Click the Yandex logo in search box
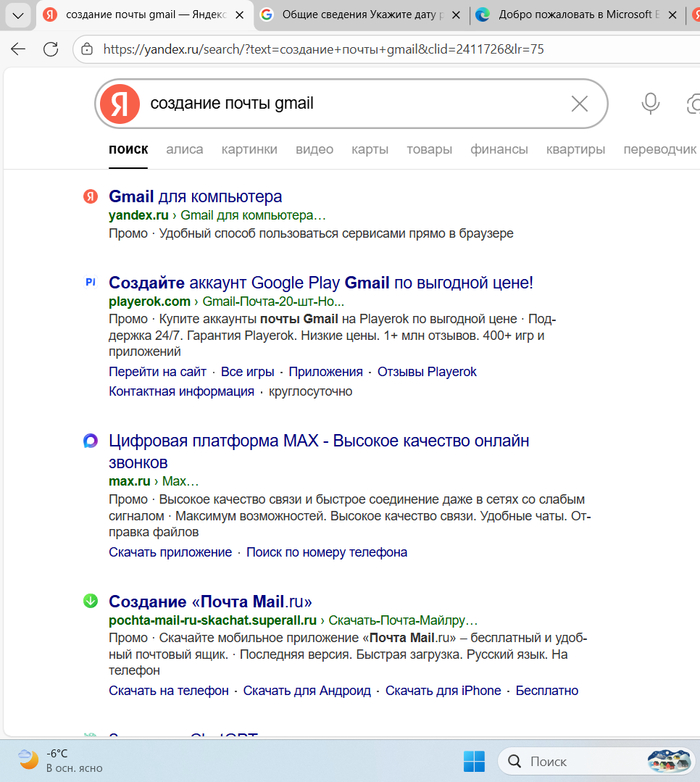The height and width of the screenshot is (782, 700). pyautogui.click(x=120, y=104)
